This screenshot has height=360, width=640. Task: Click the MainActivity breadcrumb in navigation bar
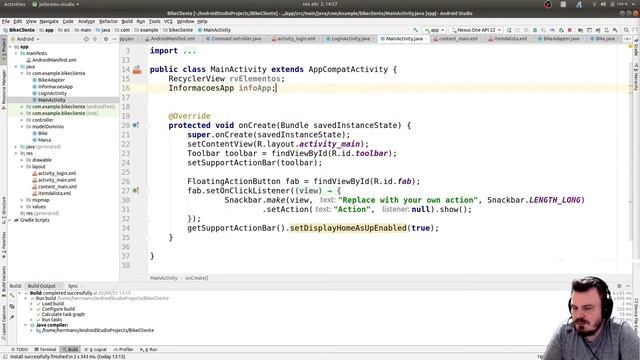(214, 30)
